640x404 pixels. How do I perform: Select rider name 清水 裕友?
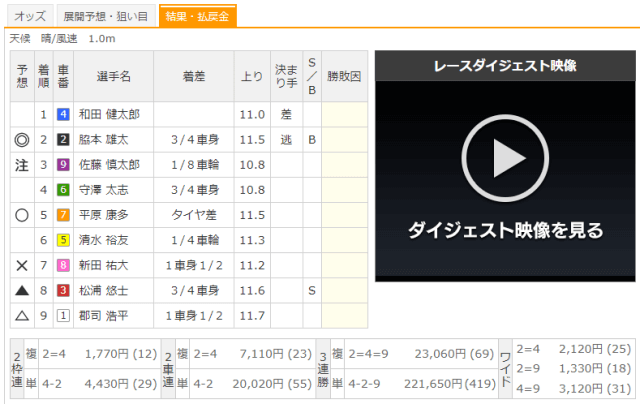103,240
